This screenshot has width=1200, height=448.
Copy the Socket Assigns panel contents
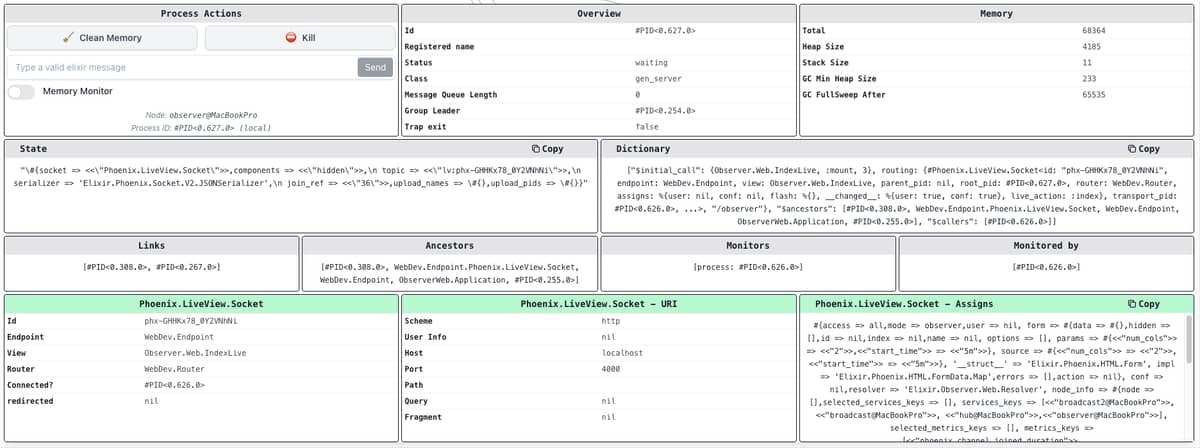coord(1143,304)
